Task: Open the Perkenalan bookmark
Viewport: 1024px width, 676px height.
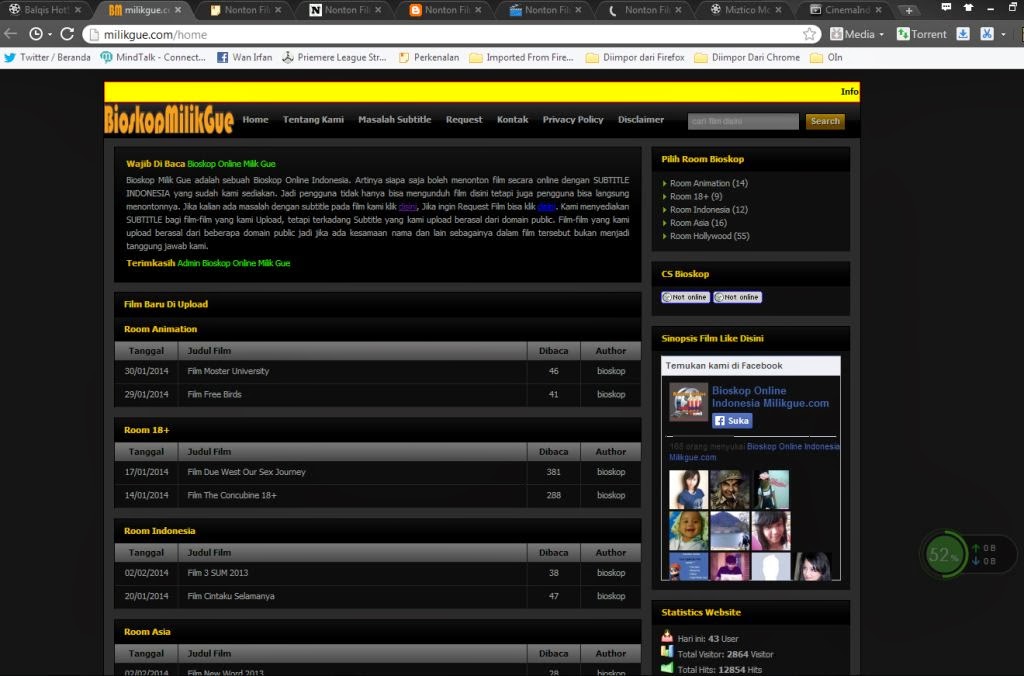Action: 428,57
